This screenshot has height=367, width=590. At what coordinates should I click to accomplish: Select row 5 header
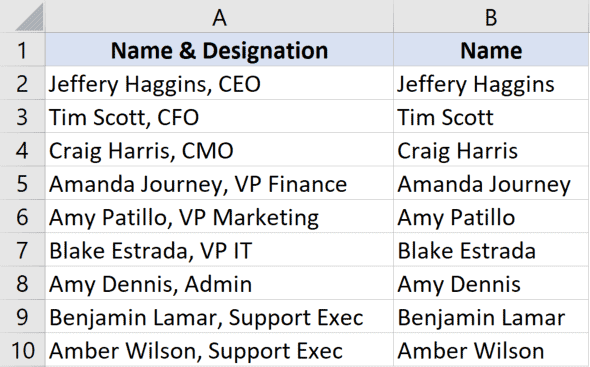(23, 183)
